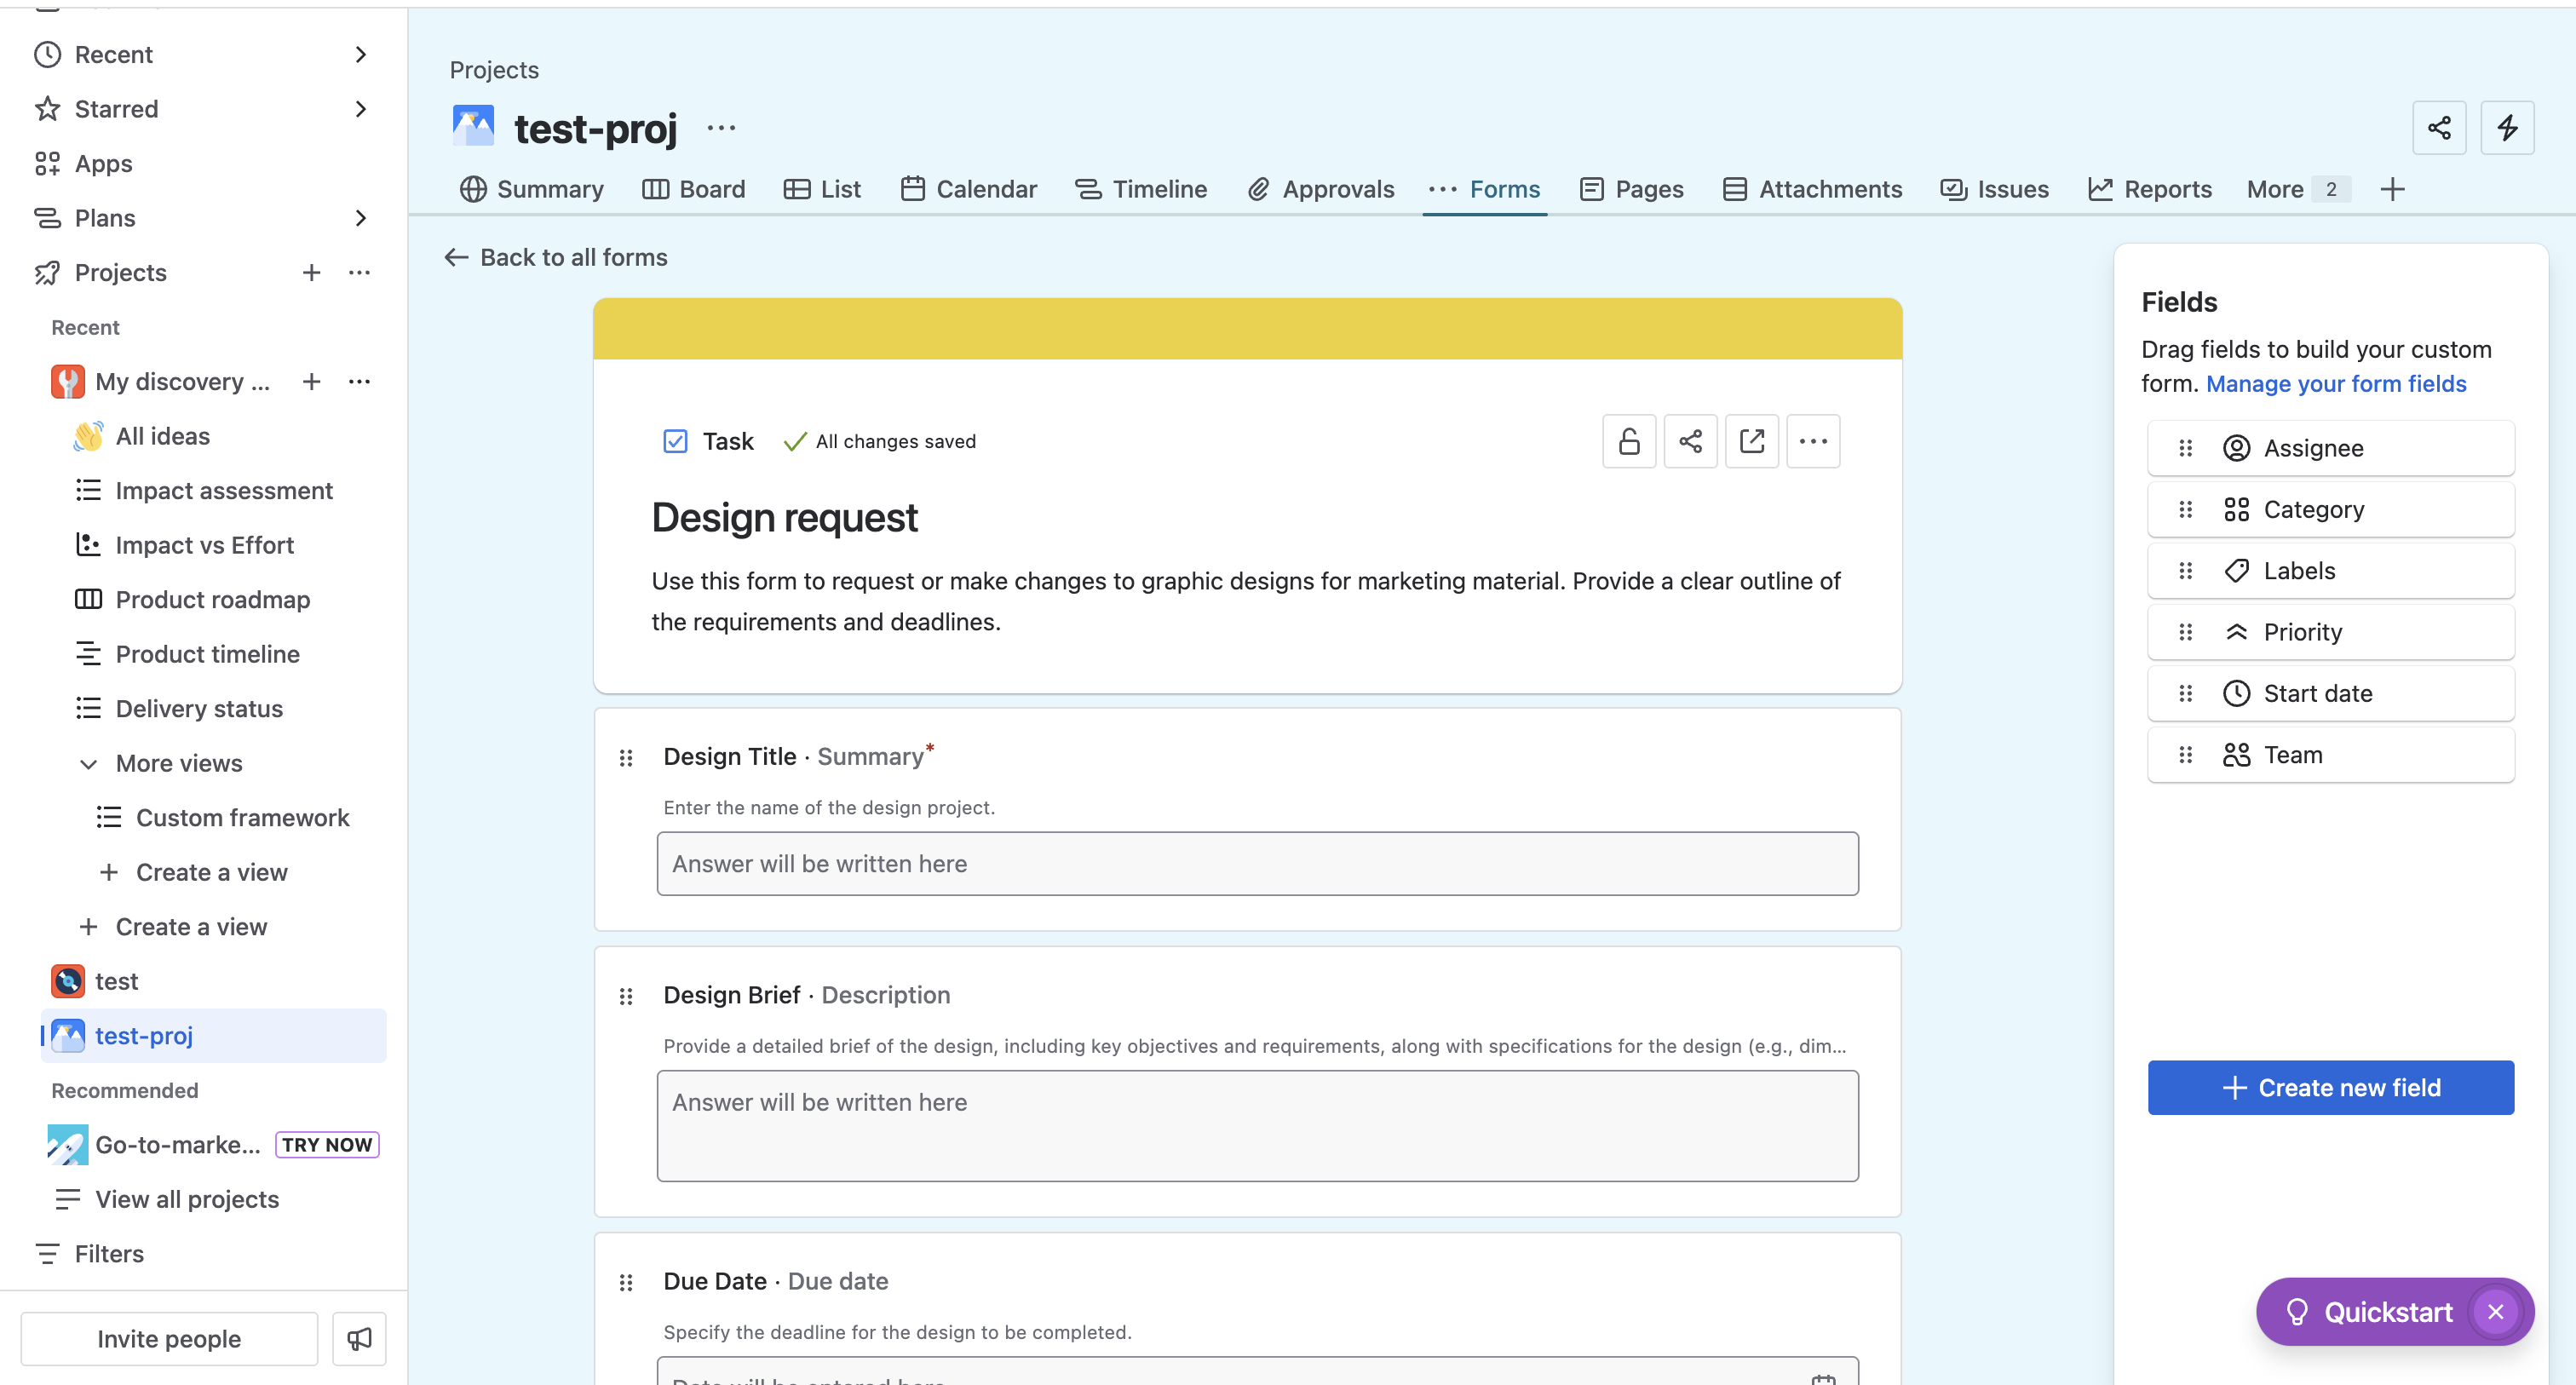This screenshot has height=1385, width=2576.
Task: Click the lock icon on the form
Action: tap(1628, 440)
